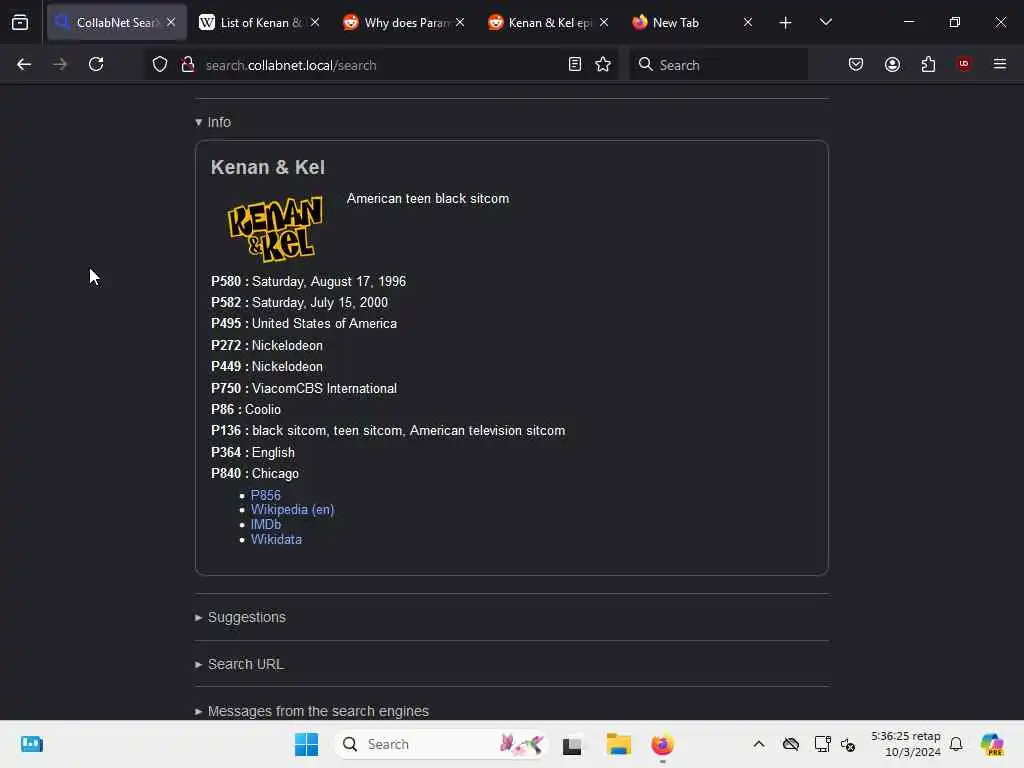Close the New Tab tab
Image resolution: width=1024 pixels, height=768 pixels.
tap(748, 22)
